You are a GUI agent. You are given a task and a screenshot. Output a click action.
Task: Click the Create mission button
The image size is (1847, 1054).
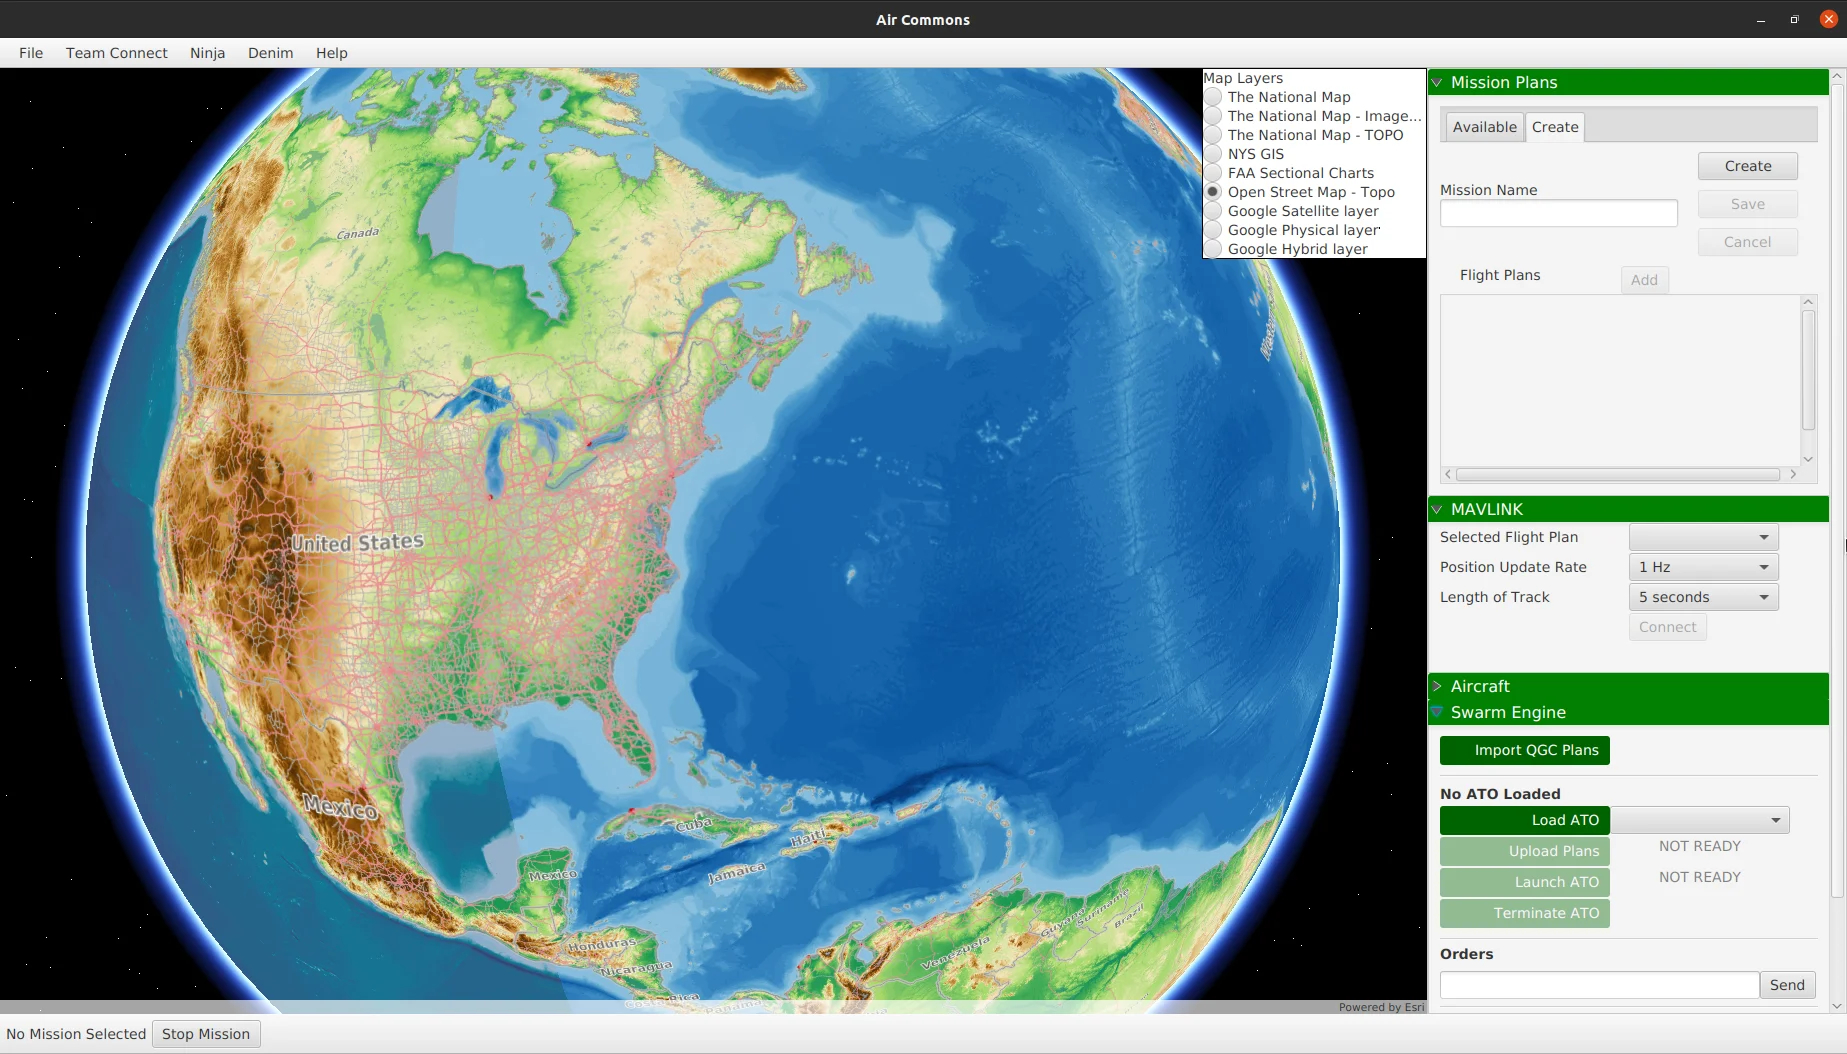click(1747, 166)
